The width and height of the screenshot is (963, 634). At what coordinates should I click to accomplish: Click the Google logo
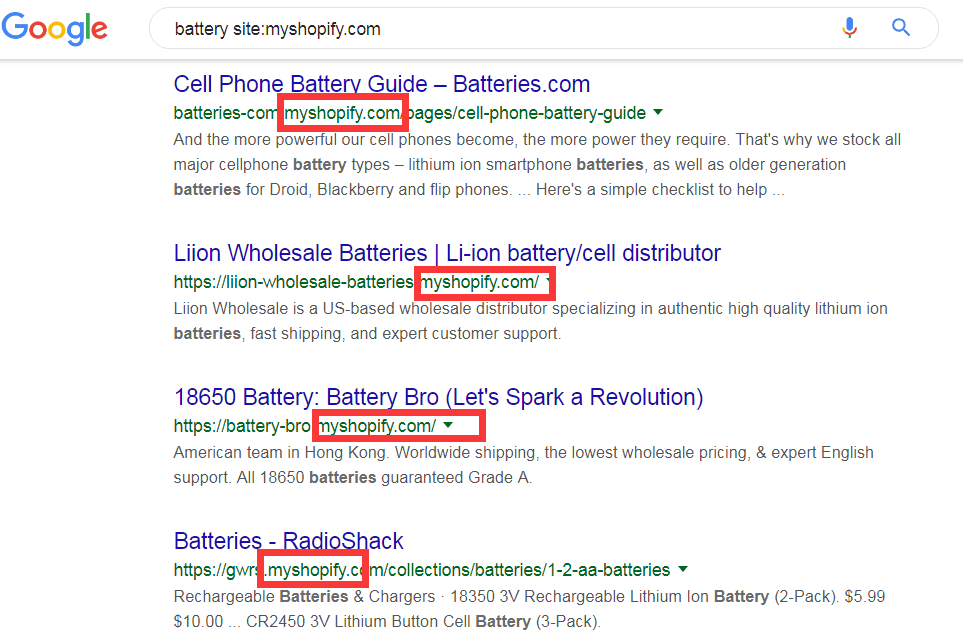[54, 28]
